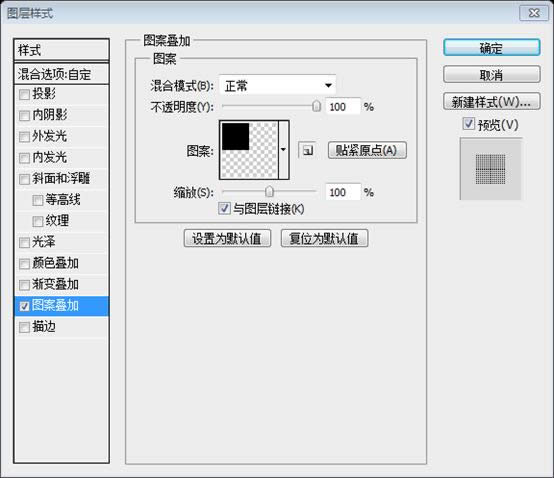Enable the 描边 stroke checkbox
Screen dimensions: 554x478
24,327
